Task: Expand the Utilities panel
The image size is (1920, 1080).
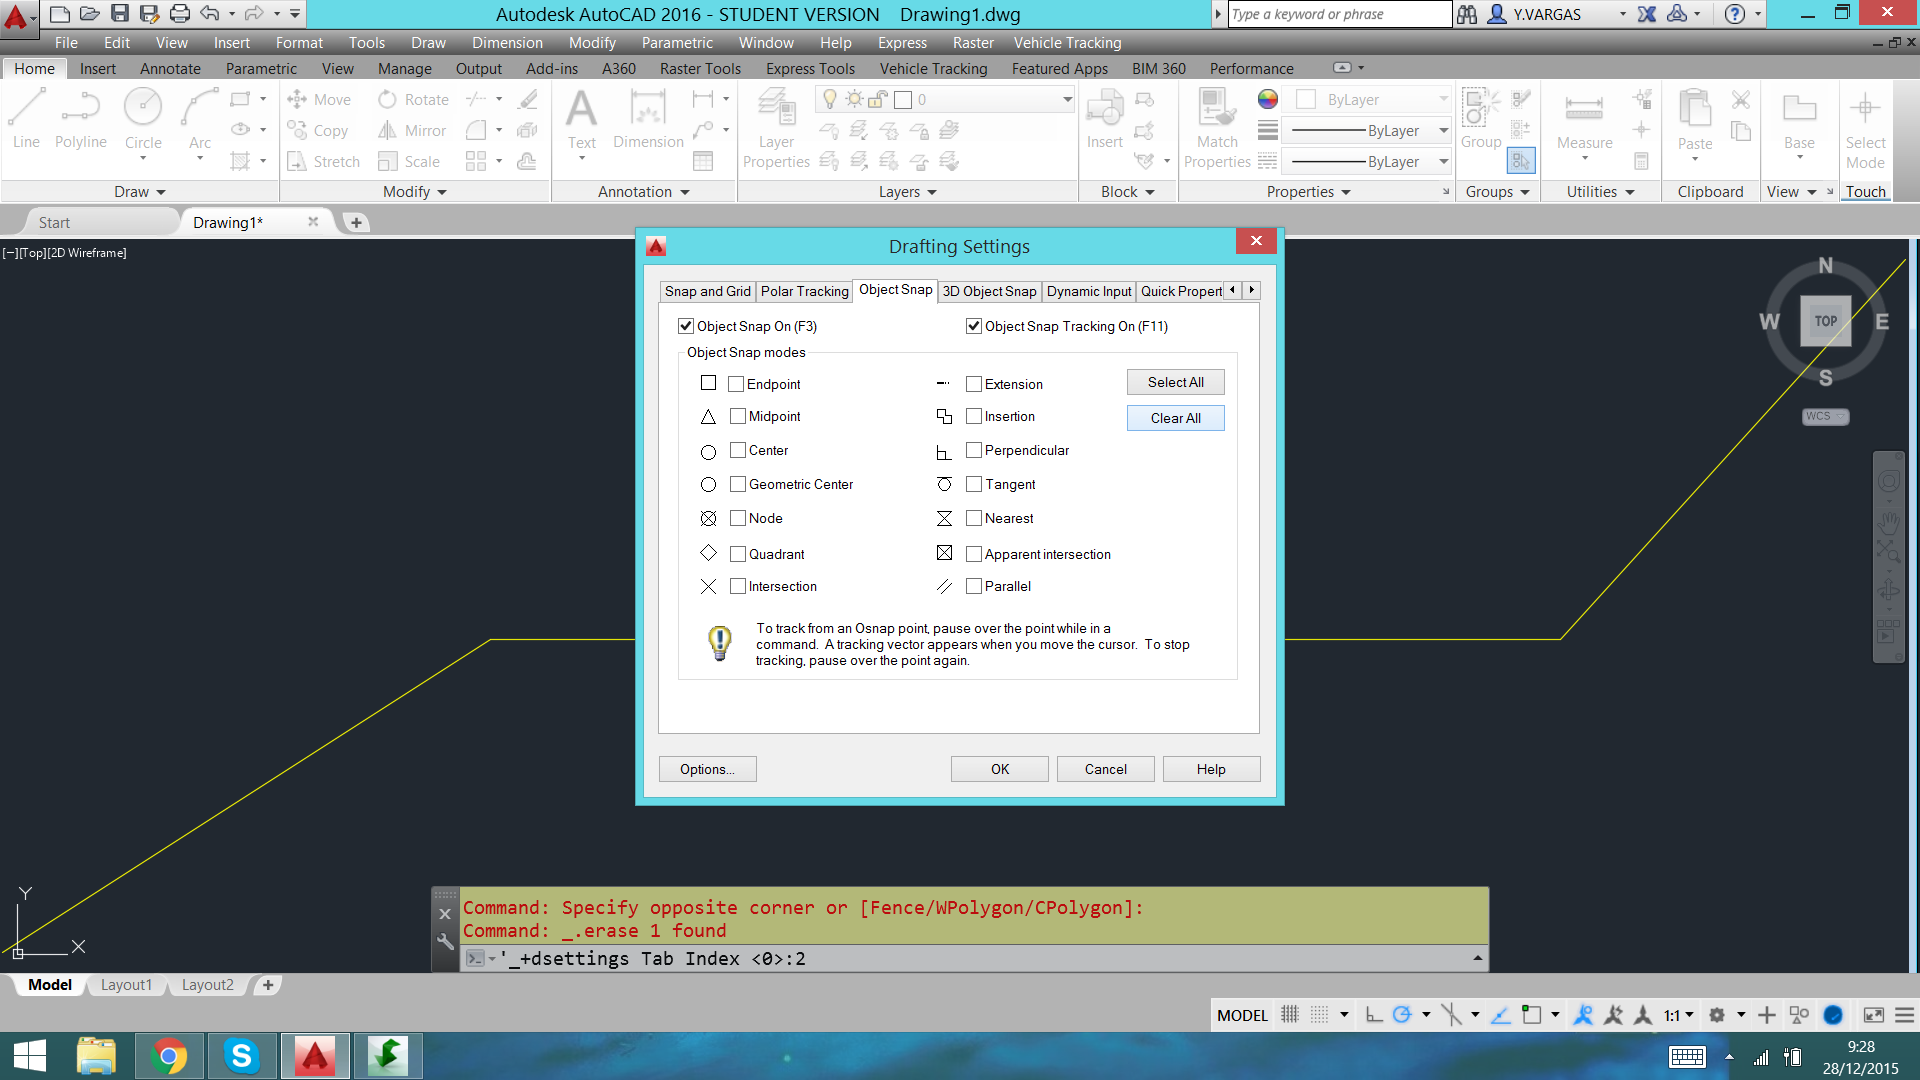Action: tap(1600, 191)
